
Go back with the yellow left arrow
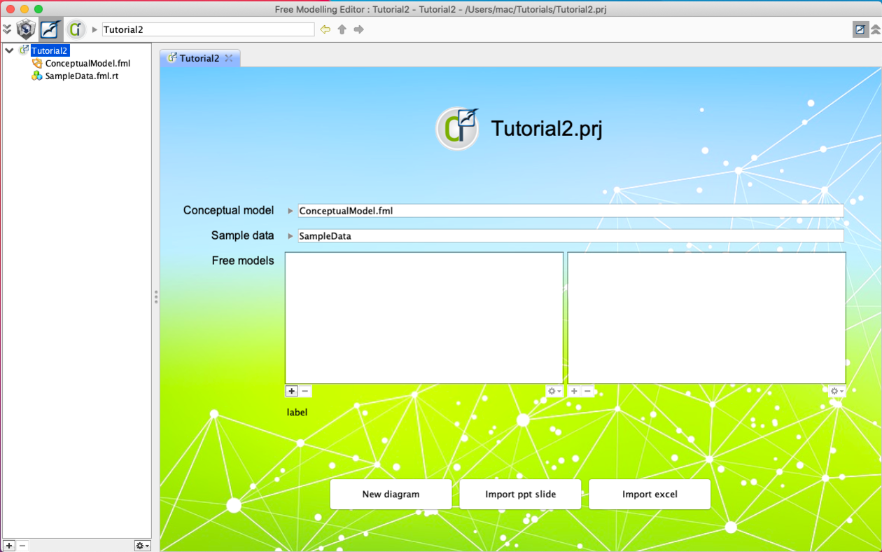(x=325, y=29)
